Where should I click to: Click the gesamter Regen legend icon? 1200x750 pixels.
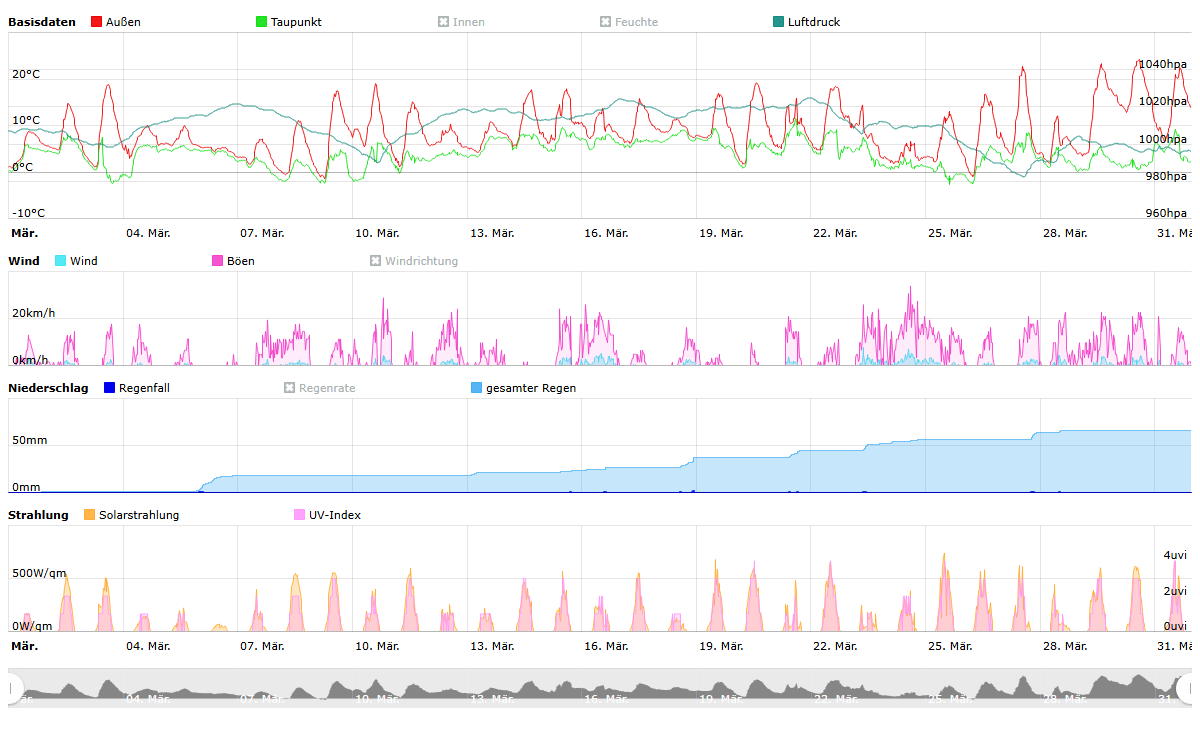point(476,388)
